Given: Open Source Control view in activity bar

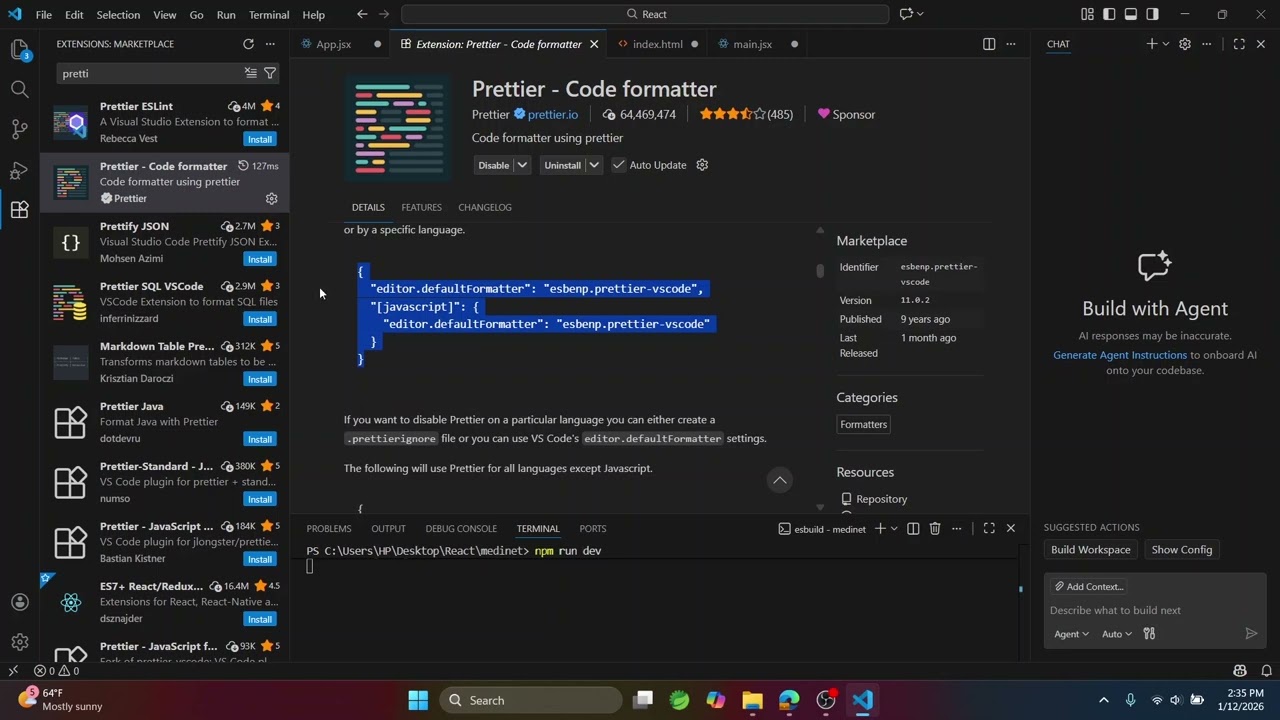Looking at the screenshot, I should [x=19, y=129].
